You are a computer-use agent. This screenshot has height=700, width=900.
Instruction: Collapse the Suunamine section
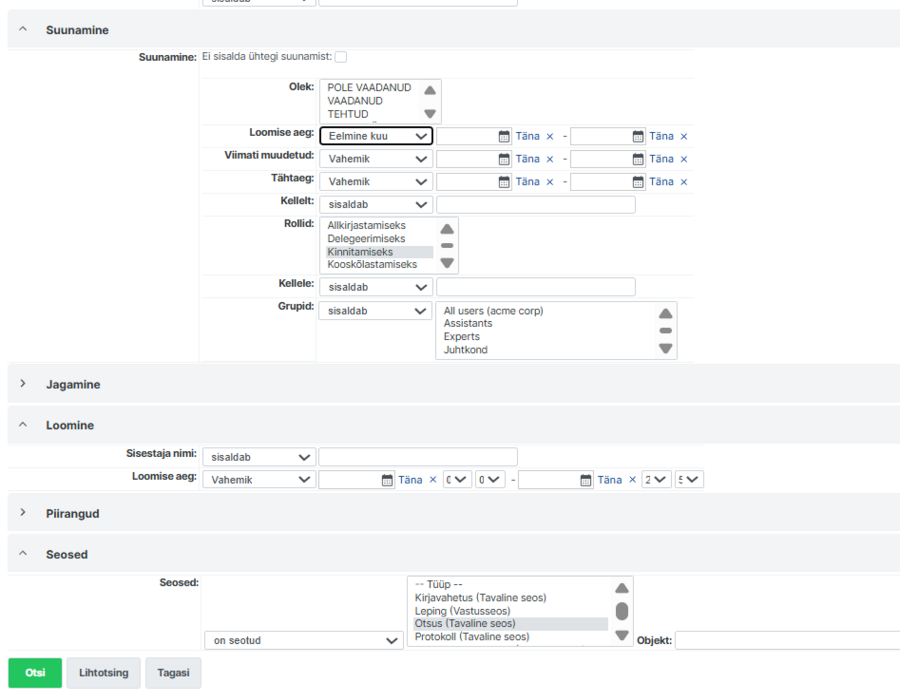[23, 29]
